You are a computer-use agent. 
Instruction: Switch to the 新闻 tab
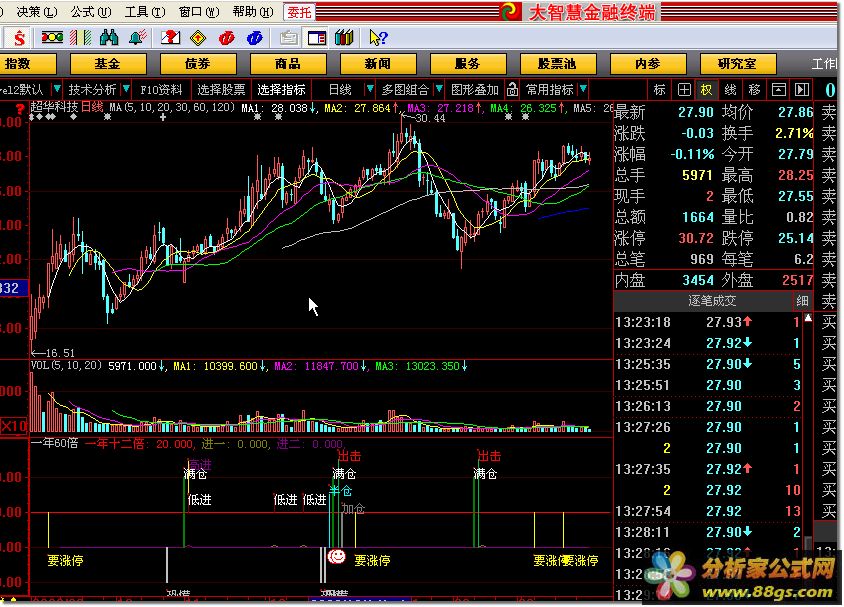click(377, 64)
